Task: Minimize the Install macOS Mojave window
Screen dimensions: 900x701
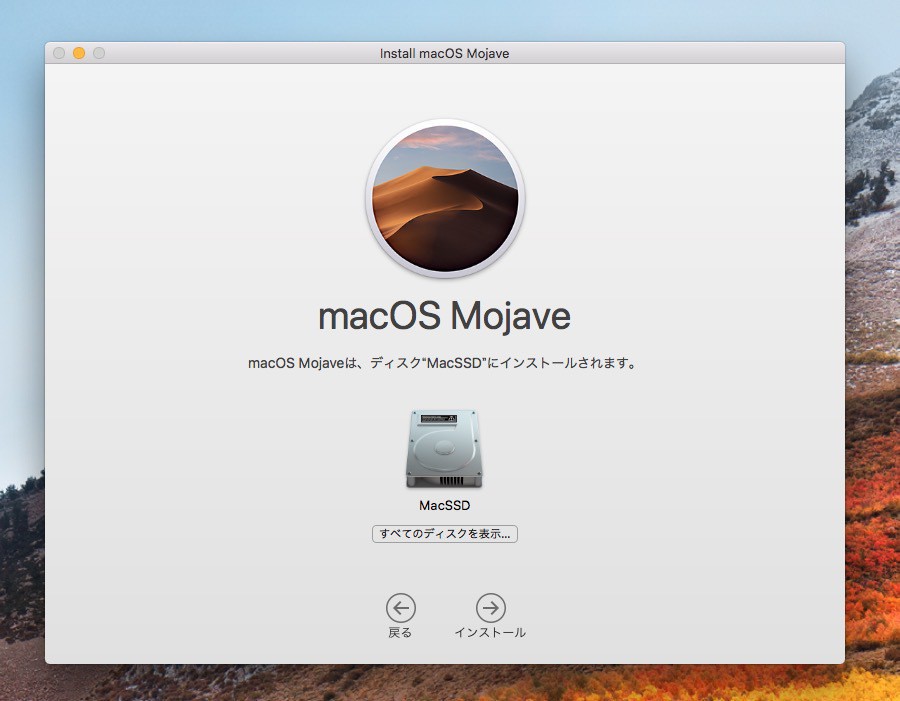Action: [79, 53]
